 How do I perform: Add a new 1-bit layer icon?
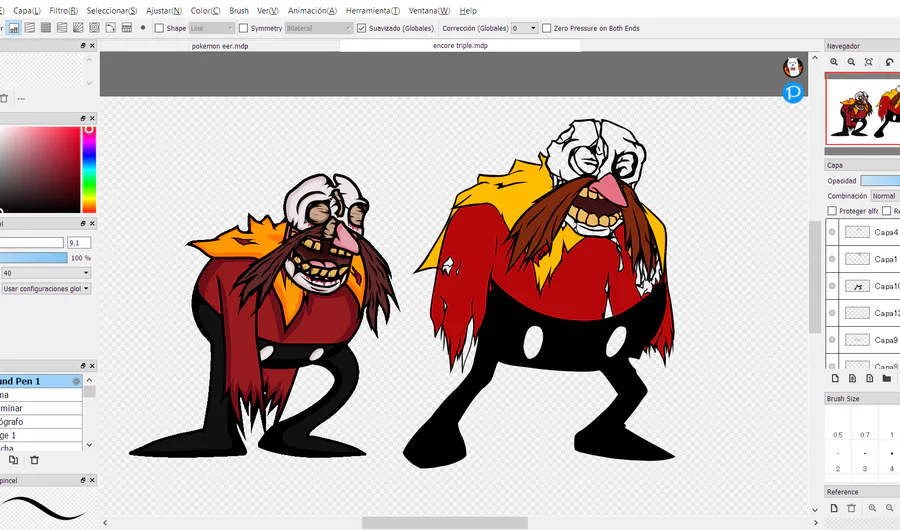(x=870, y=378)
